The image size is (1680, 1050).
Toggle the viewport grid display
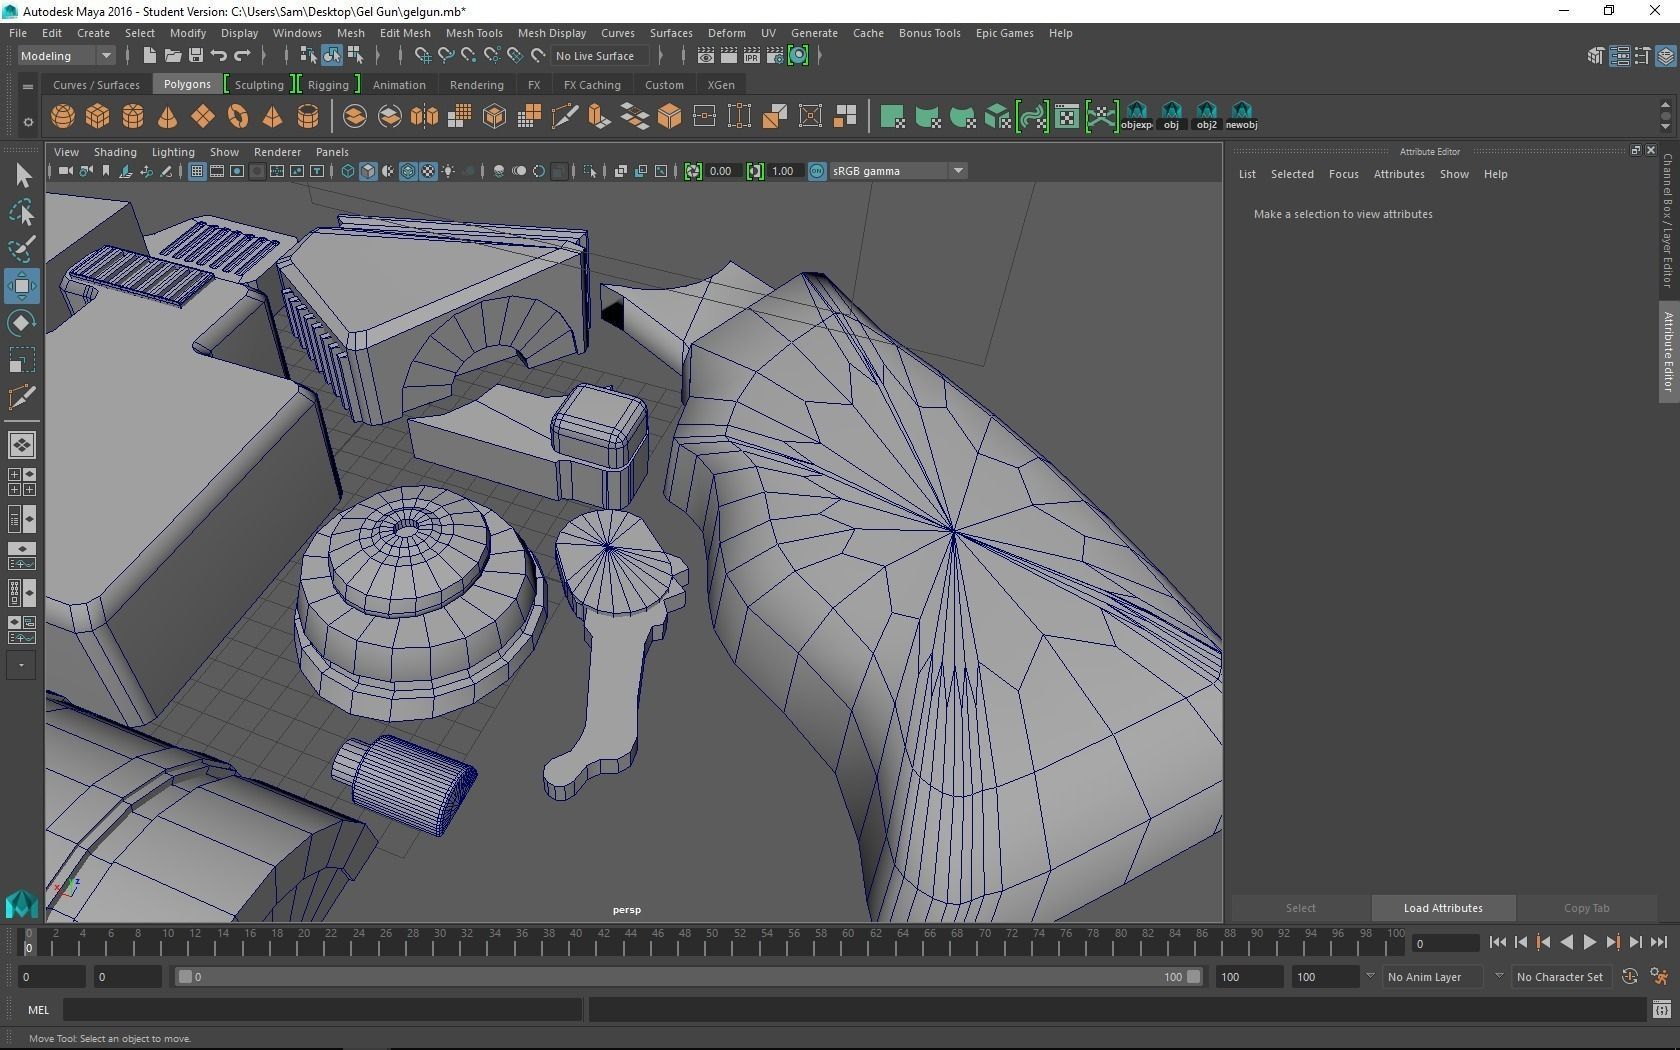197,171
